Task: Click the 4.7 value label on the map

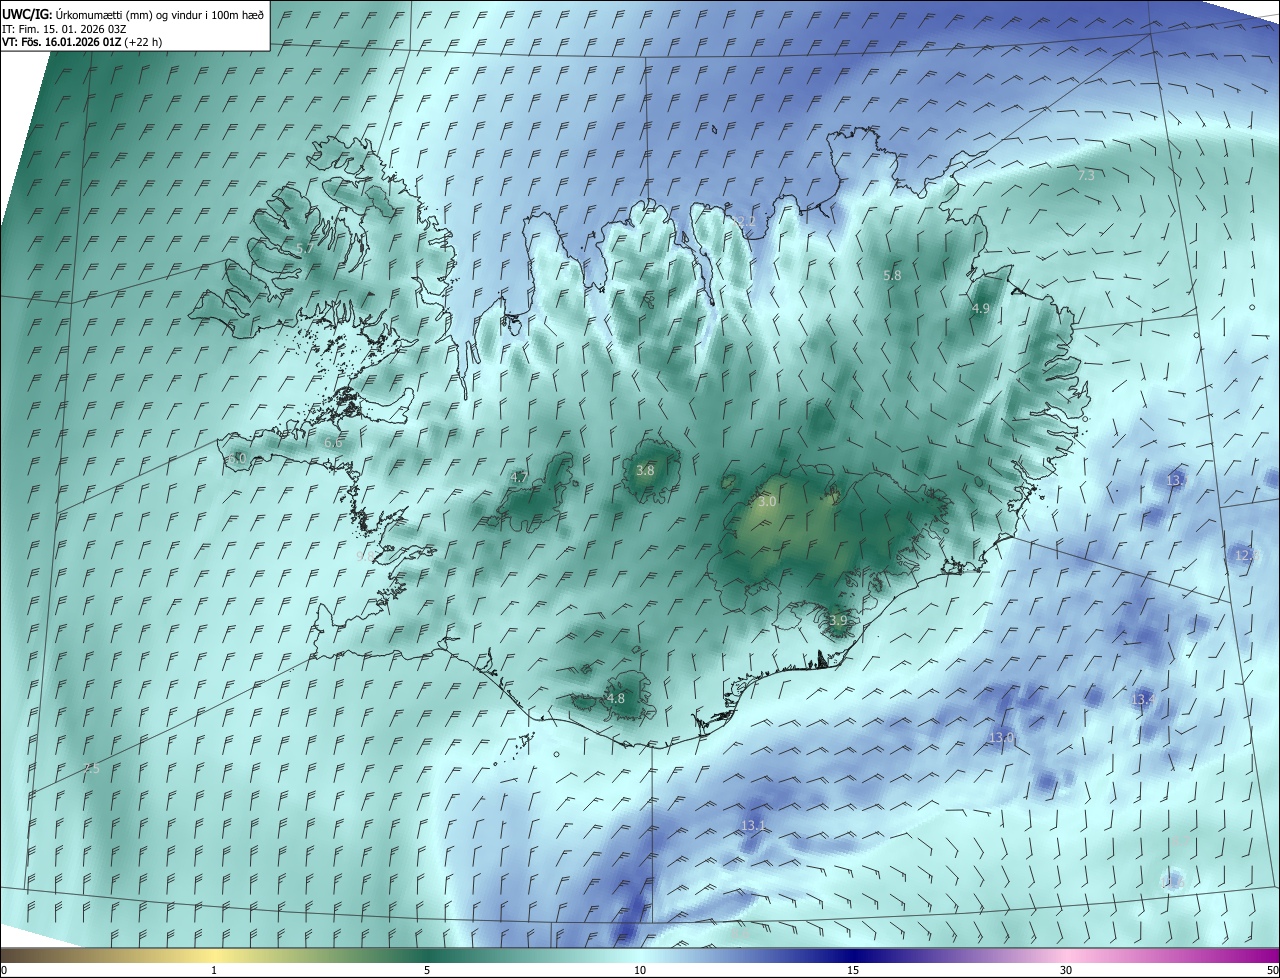Action: [519, 478]
